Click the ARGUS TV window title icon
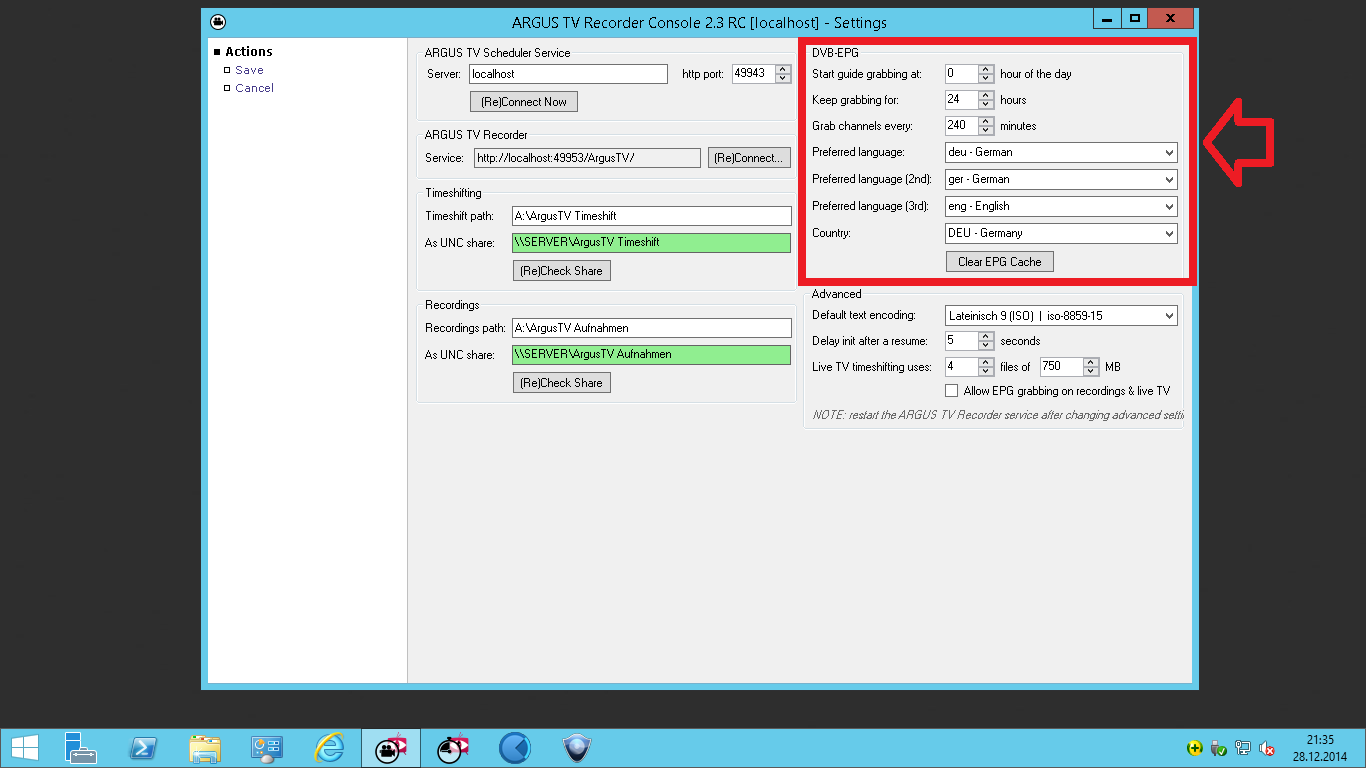1366x768 pixels. (218, 21)
